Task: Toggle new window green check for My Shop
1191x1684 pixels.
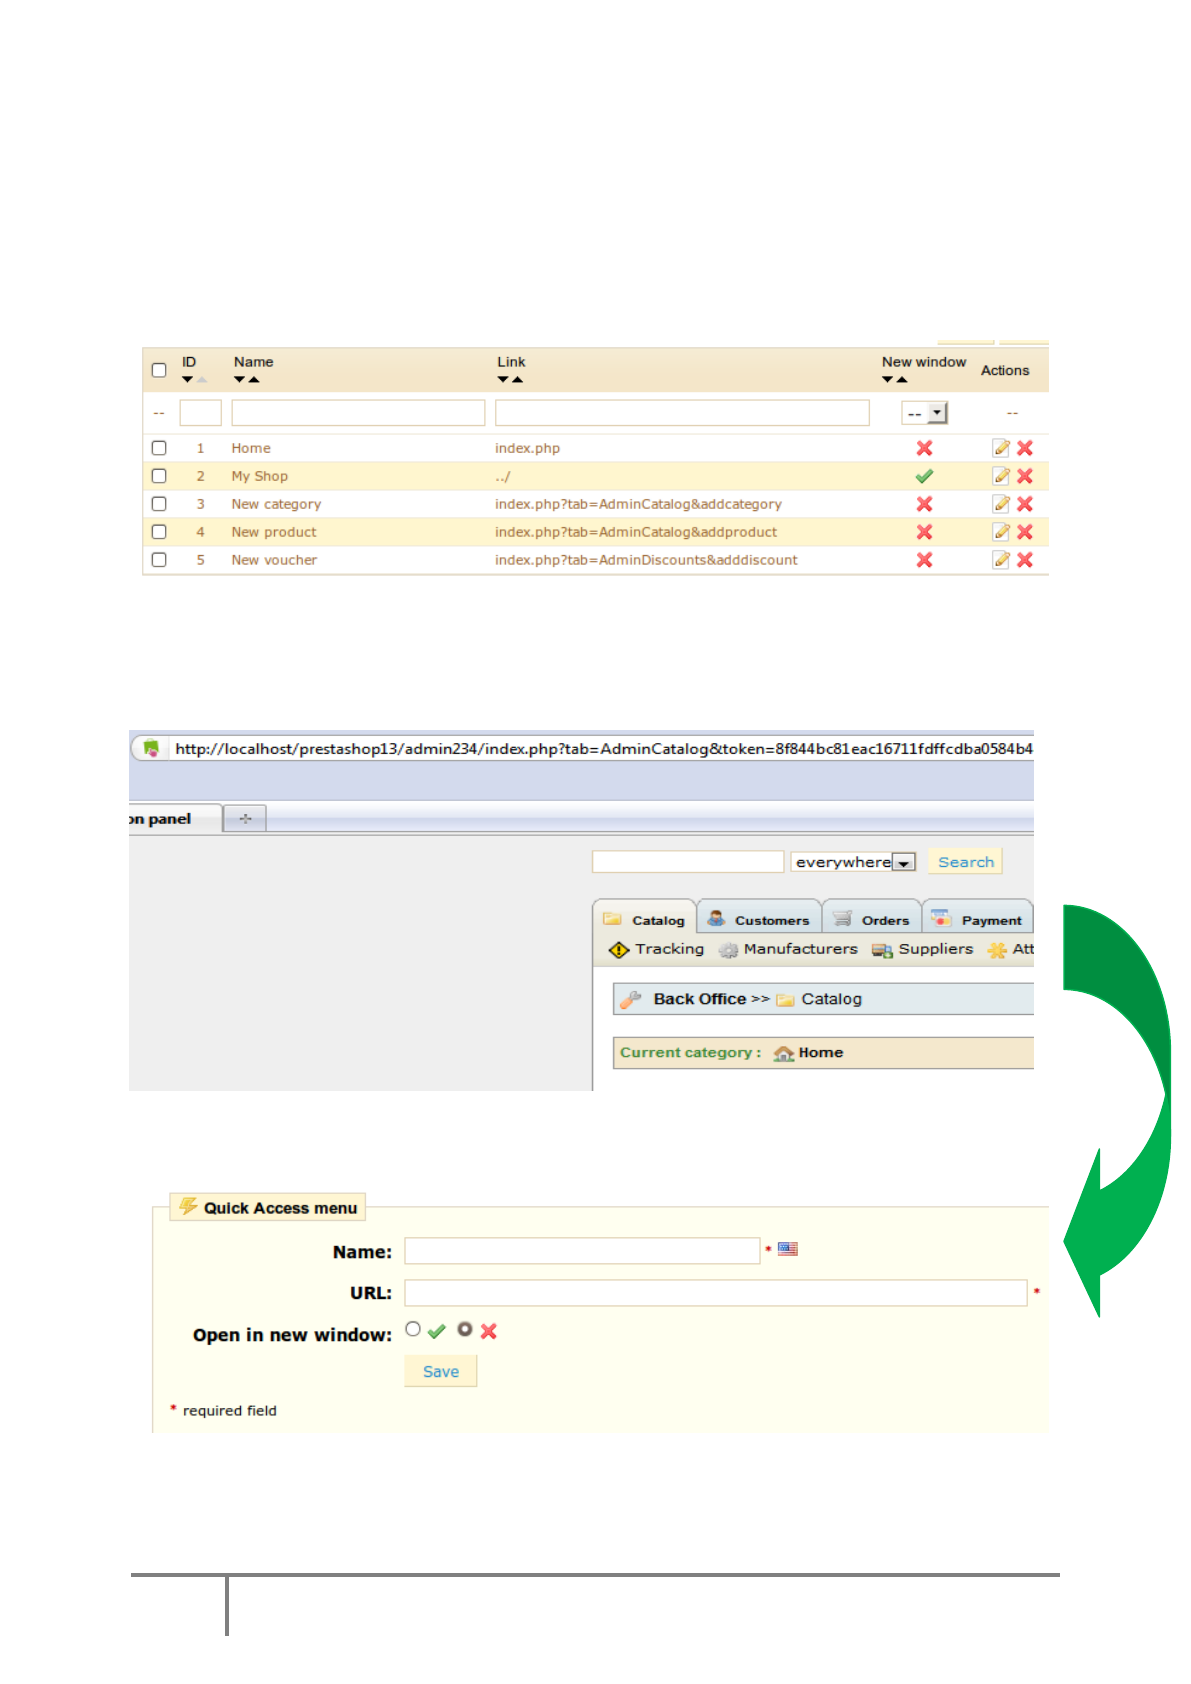Action: [924, 476]
